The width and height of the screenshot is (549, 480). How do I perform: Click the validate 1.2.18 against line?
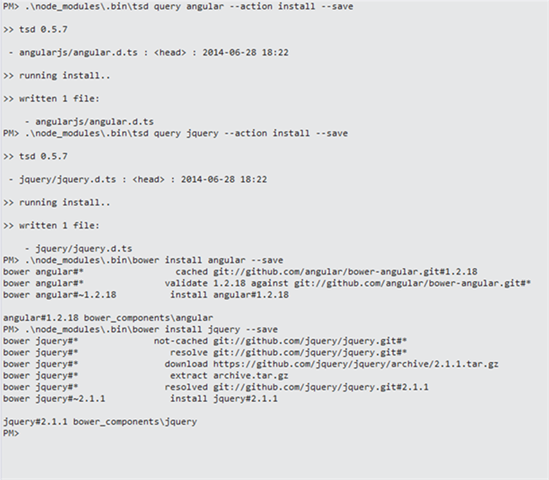click(x=267, y=283)
